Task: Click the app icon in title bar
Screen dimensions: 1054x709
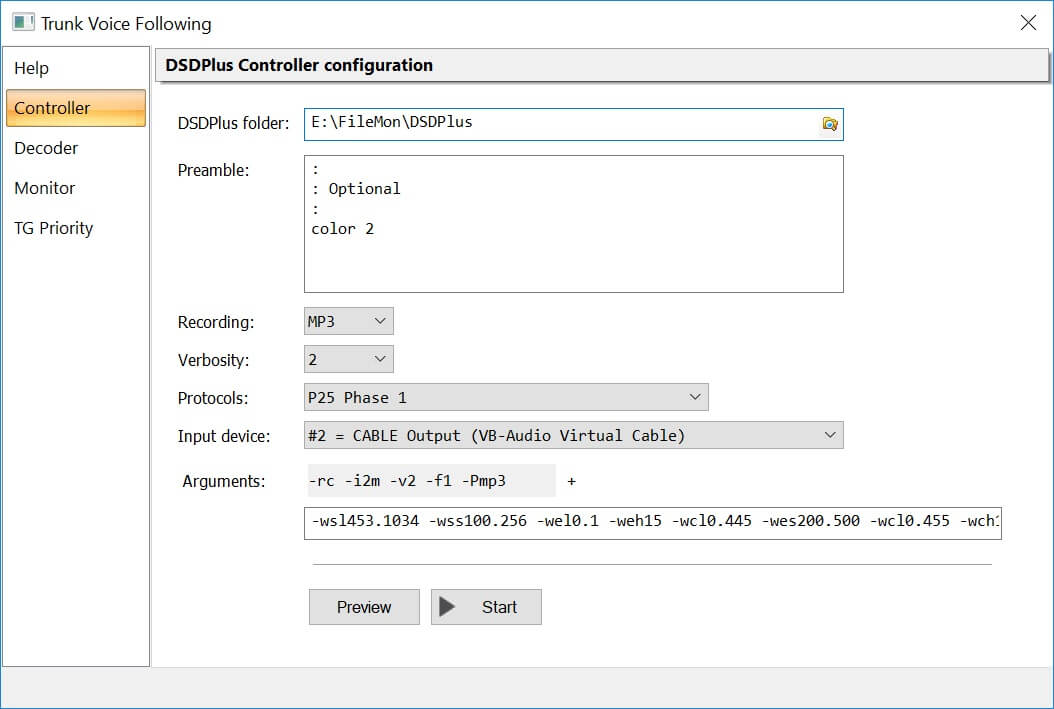Action: [x=23, y=22]
